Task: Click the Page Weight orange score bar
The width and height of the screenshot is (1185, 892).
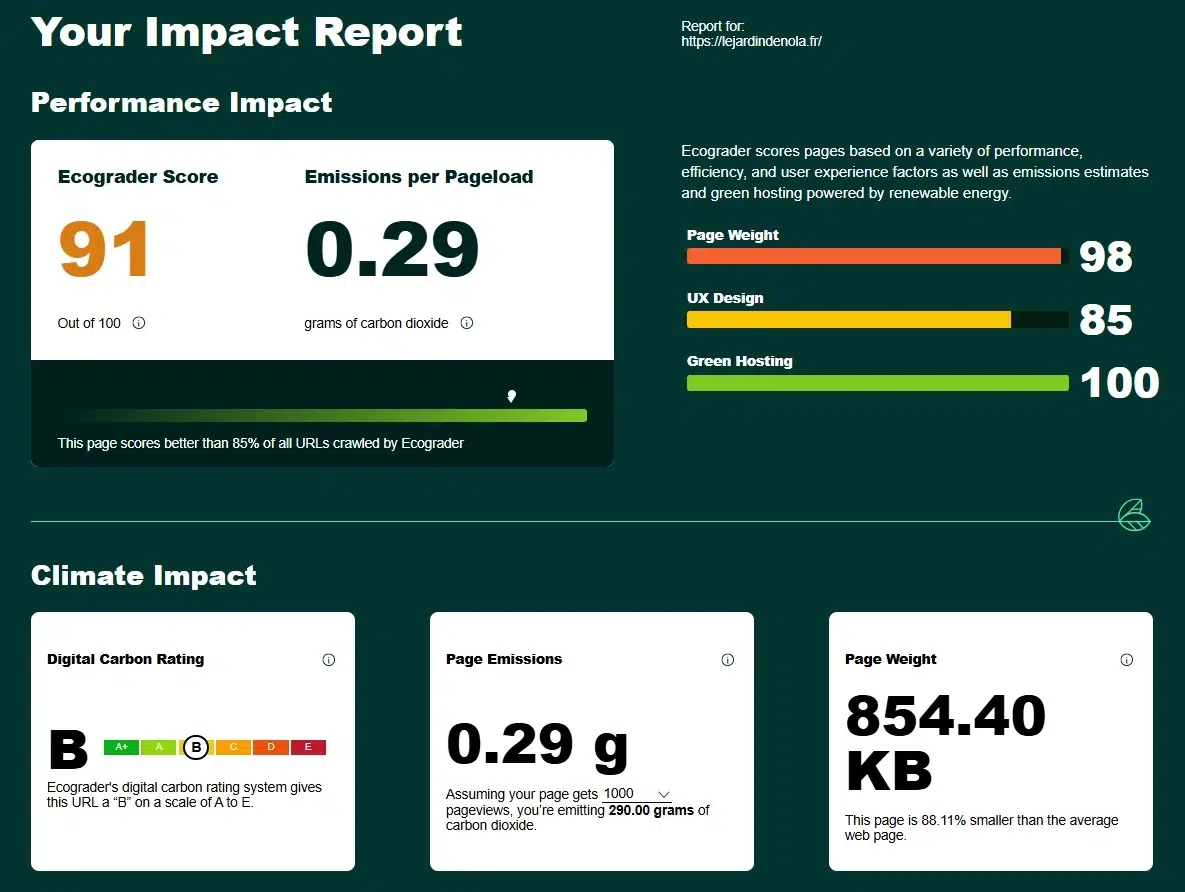Action: pos(874,256)
